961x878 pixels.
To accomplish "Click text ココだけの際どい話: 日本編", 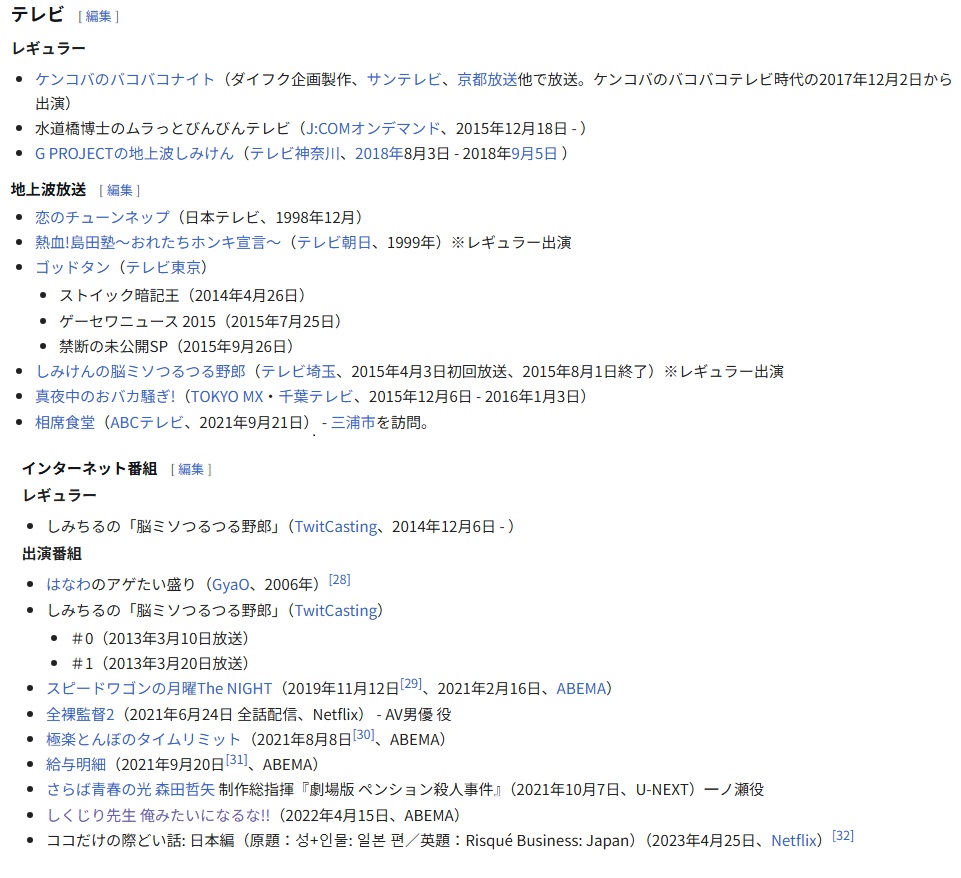I will (x=140, y=841).
